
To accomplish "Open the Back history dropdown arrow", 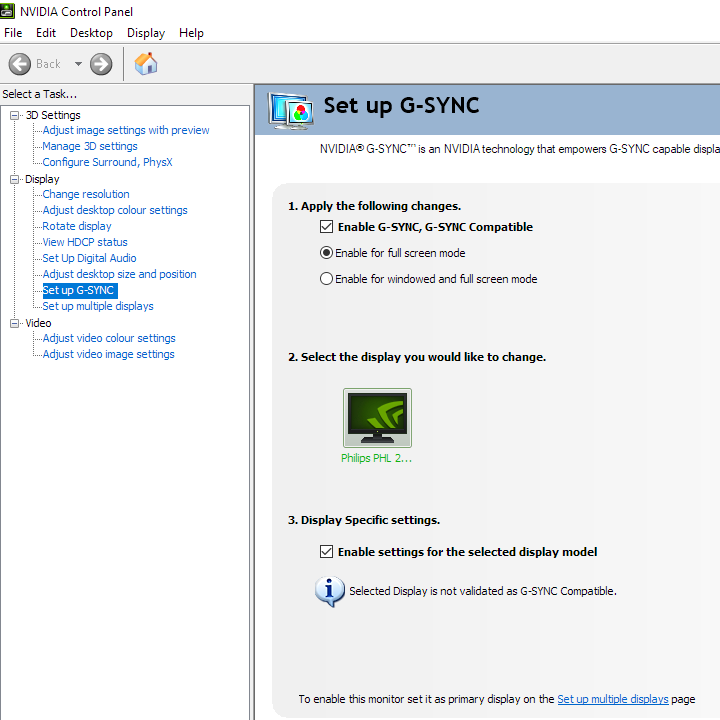I will (x=79, y=64).
